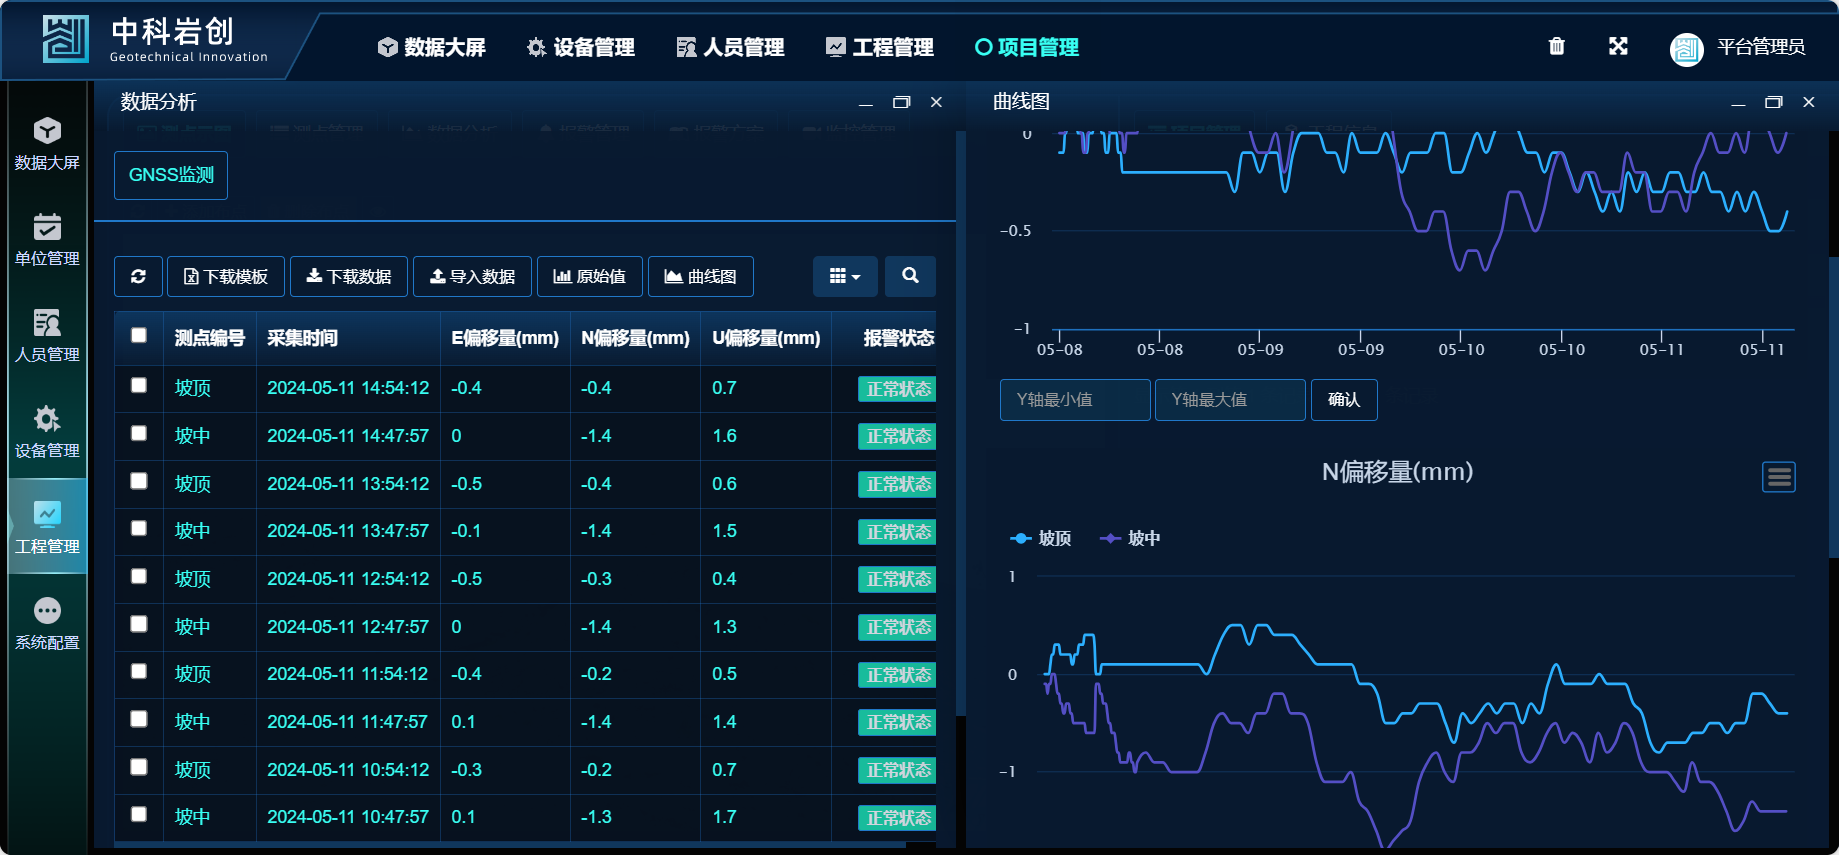Viewport: 1839px width, 855px height.
Task: Open 人员管理 in the left sidebar
Action: coord(47,335)
